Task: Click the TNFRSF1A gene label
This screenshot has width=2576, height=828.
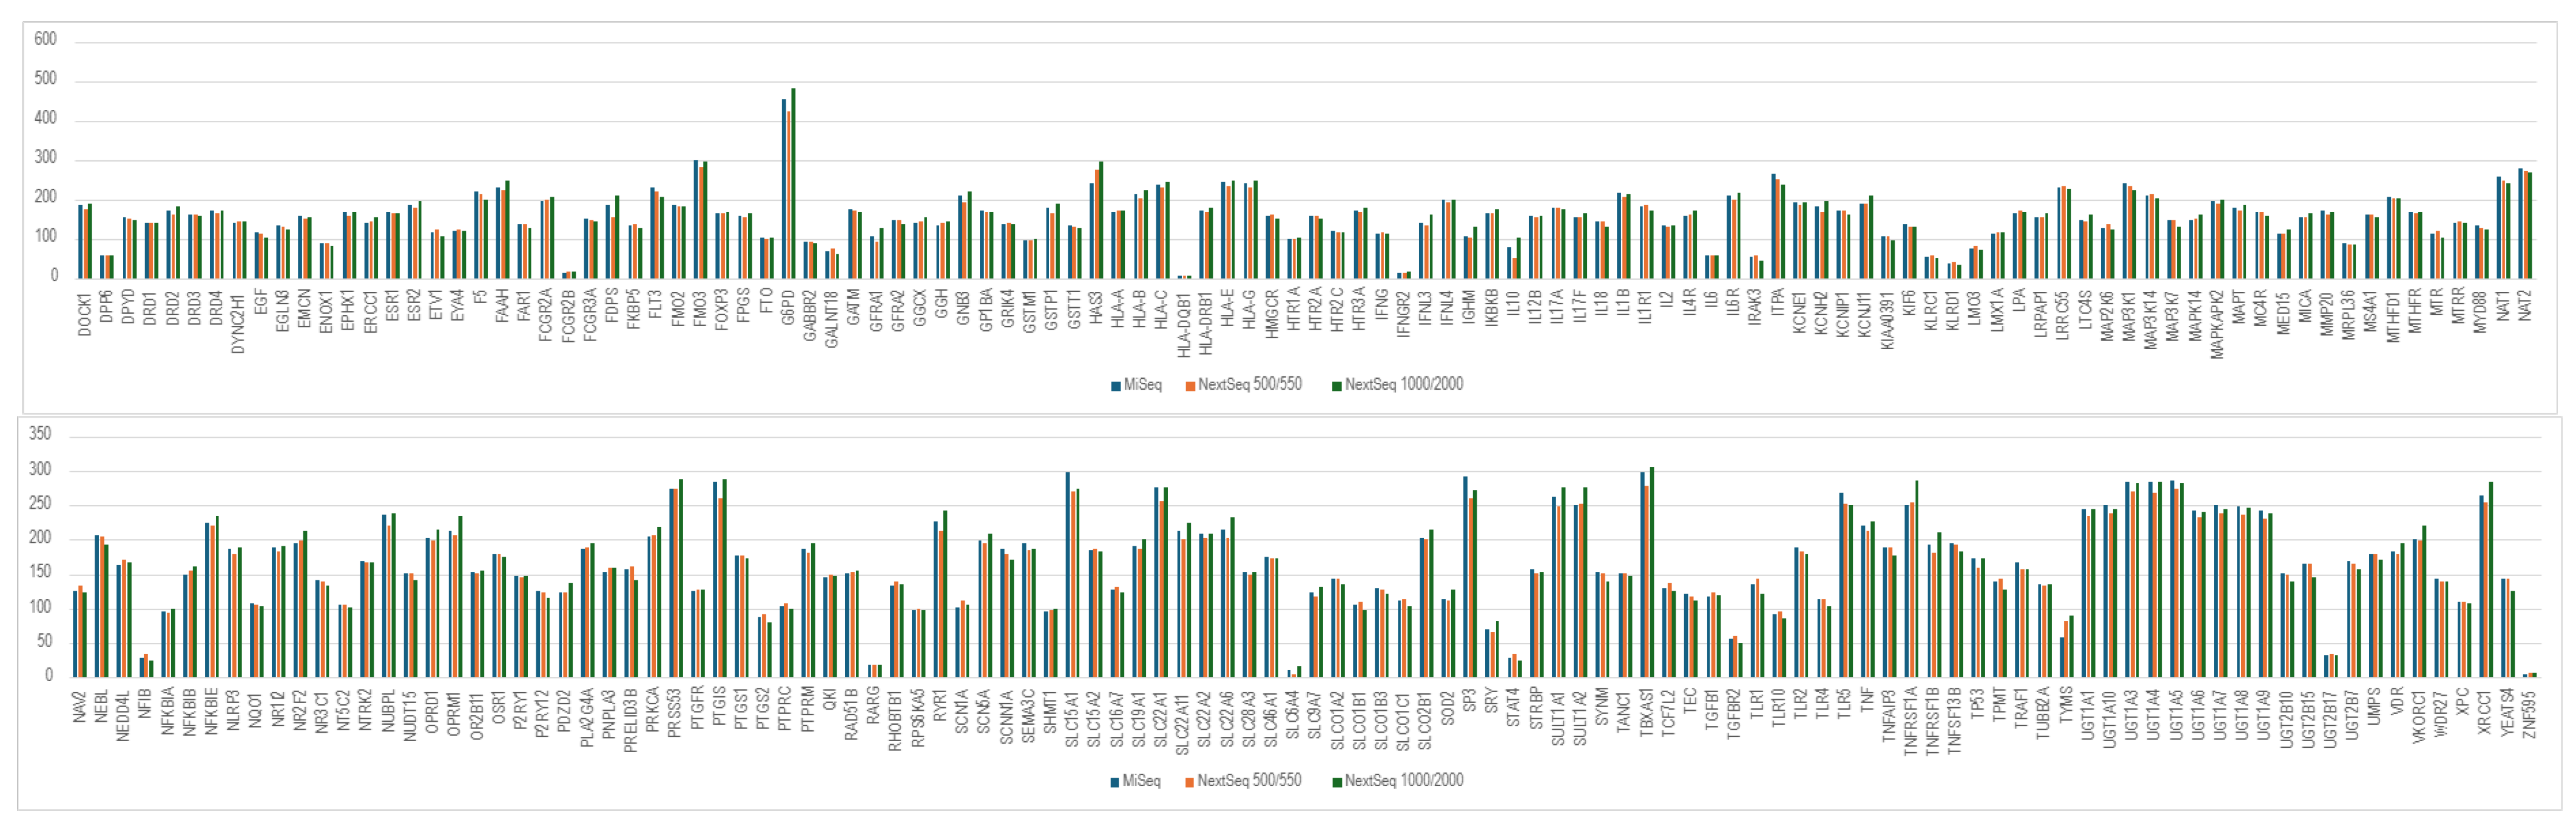Action: [1910, 720]
